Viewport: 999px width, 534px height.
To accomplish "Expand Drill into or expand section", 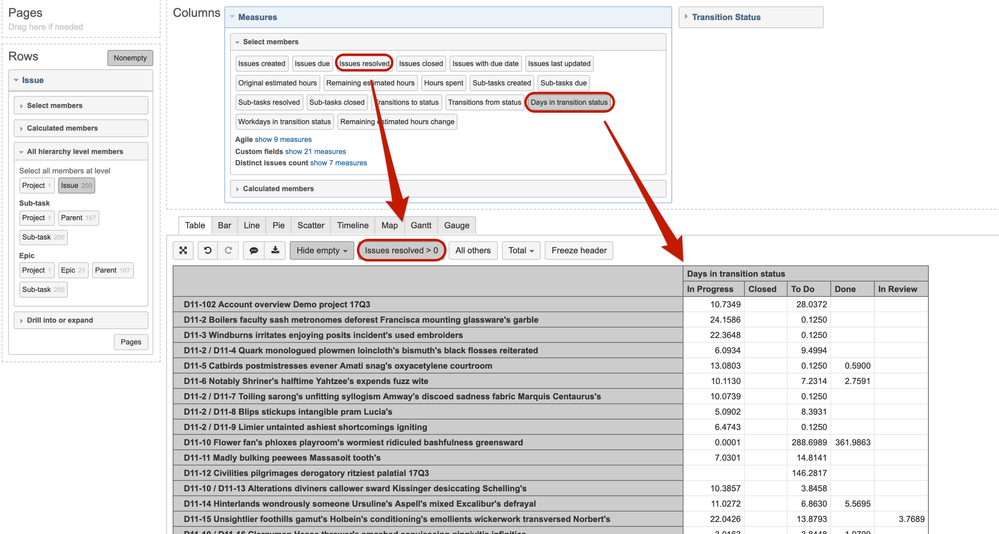I will pos(81,321).
